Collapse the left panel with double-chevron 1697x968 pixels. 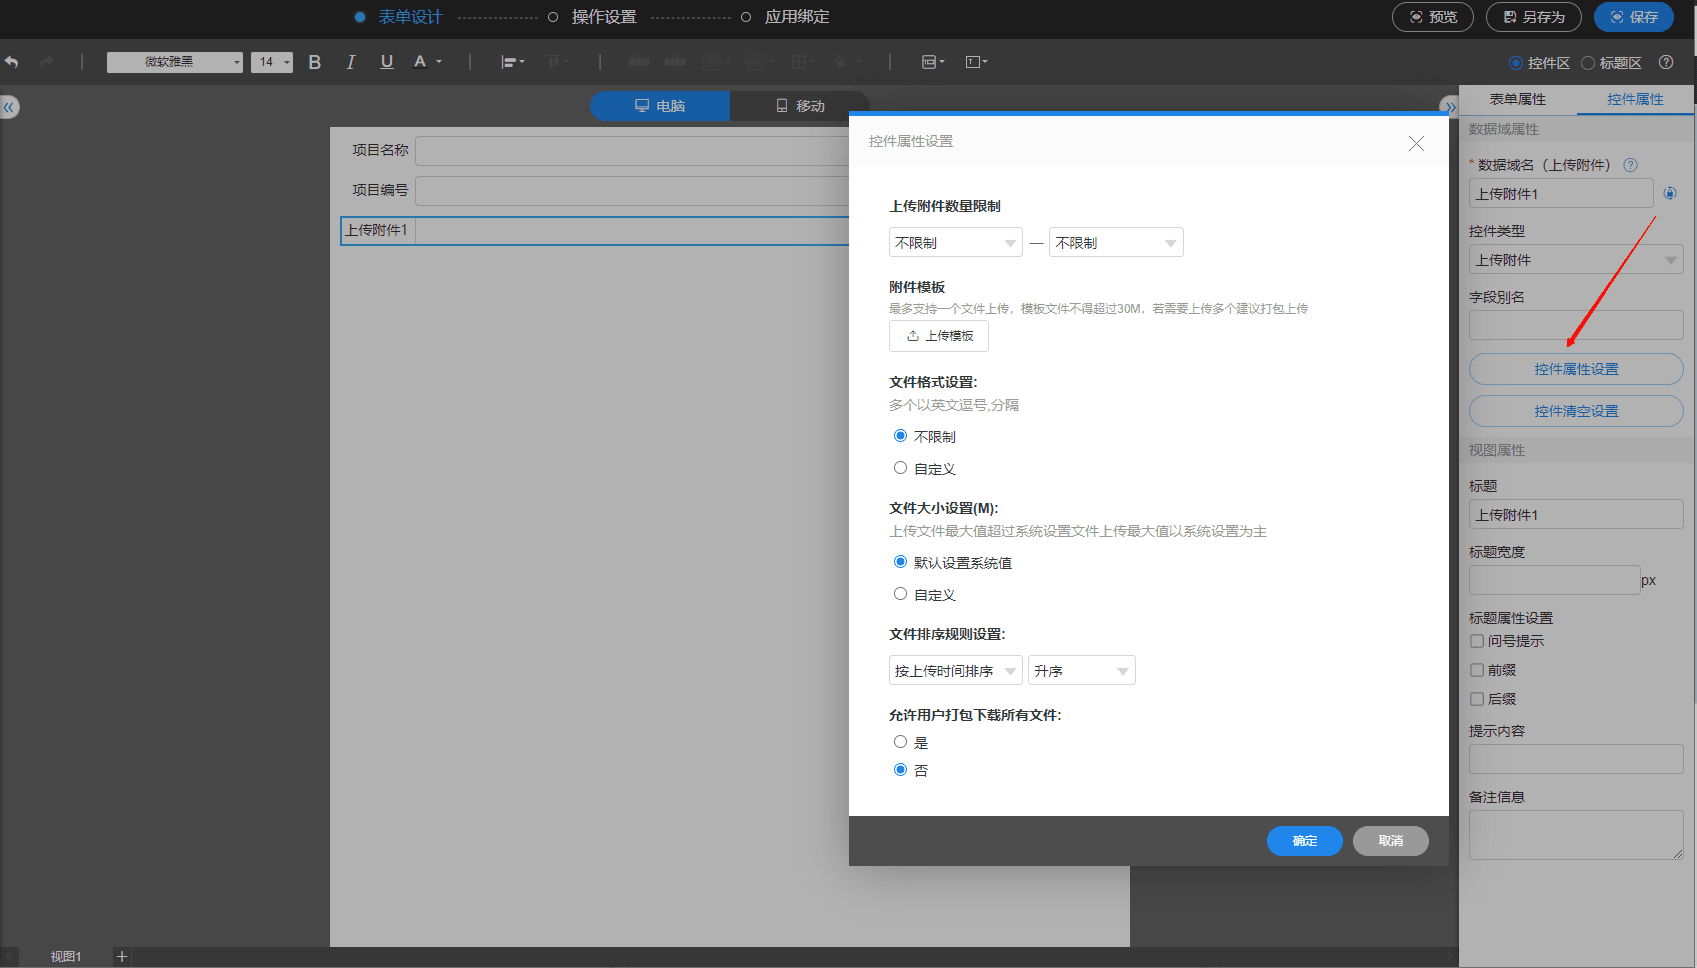(x=9, y=107)
